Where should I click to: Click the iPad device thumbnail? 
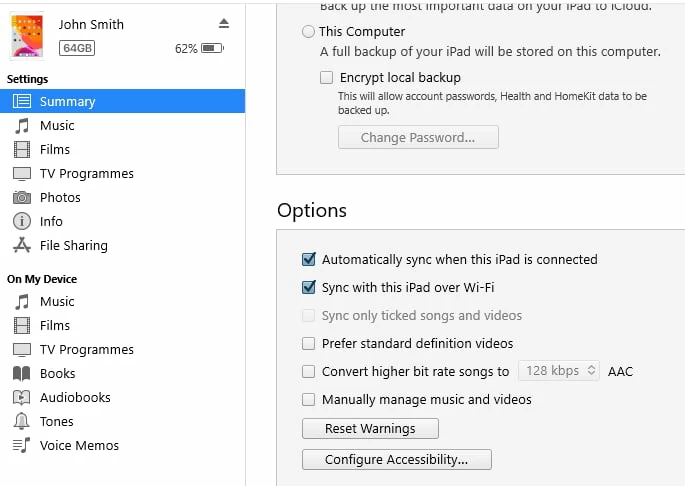coord(28,35)
